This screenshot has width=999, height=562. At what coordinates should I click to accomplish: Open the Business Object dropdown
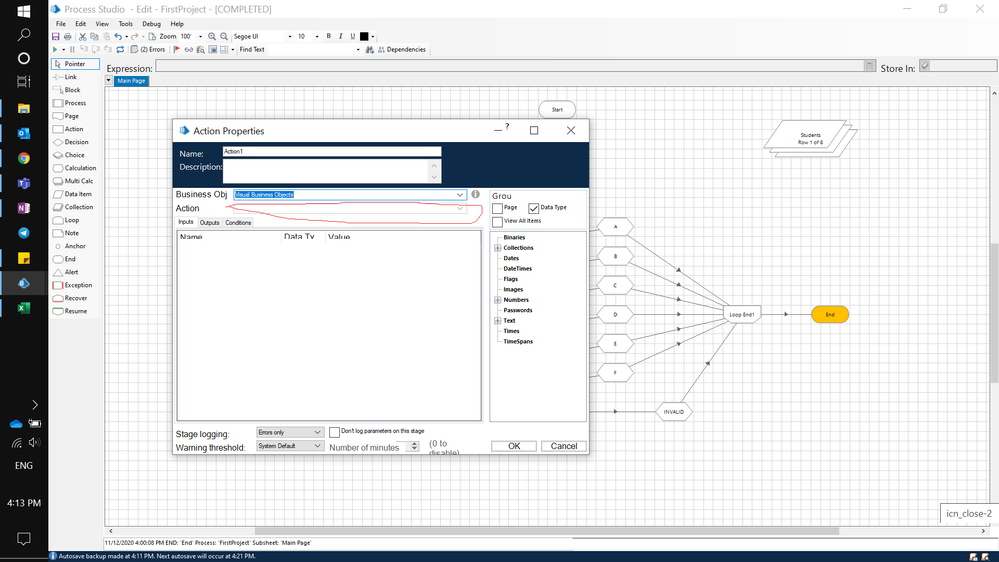pyautogui.click(x=460, y=195)
